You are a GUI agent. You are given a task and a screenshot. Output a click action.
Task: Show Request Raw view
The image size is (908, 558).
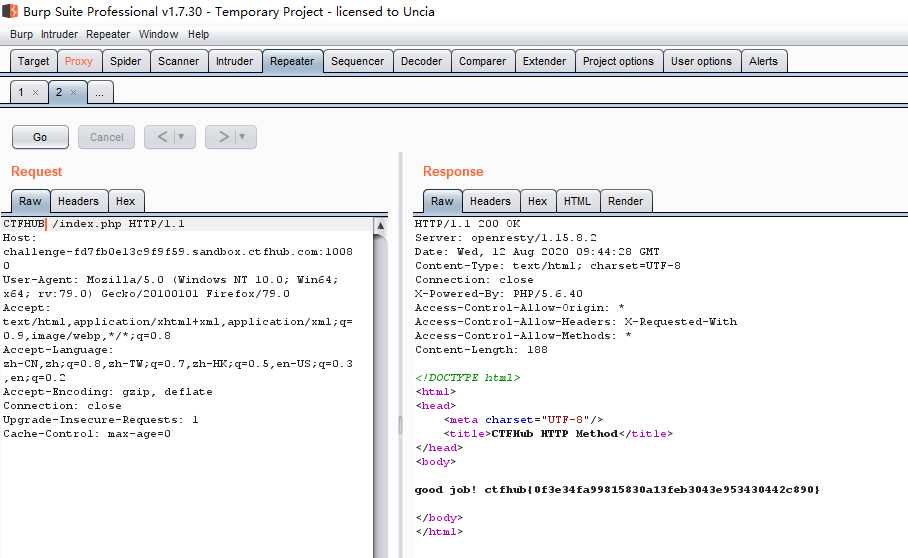[30, 201]
